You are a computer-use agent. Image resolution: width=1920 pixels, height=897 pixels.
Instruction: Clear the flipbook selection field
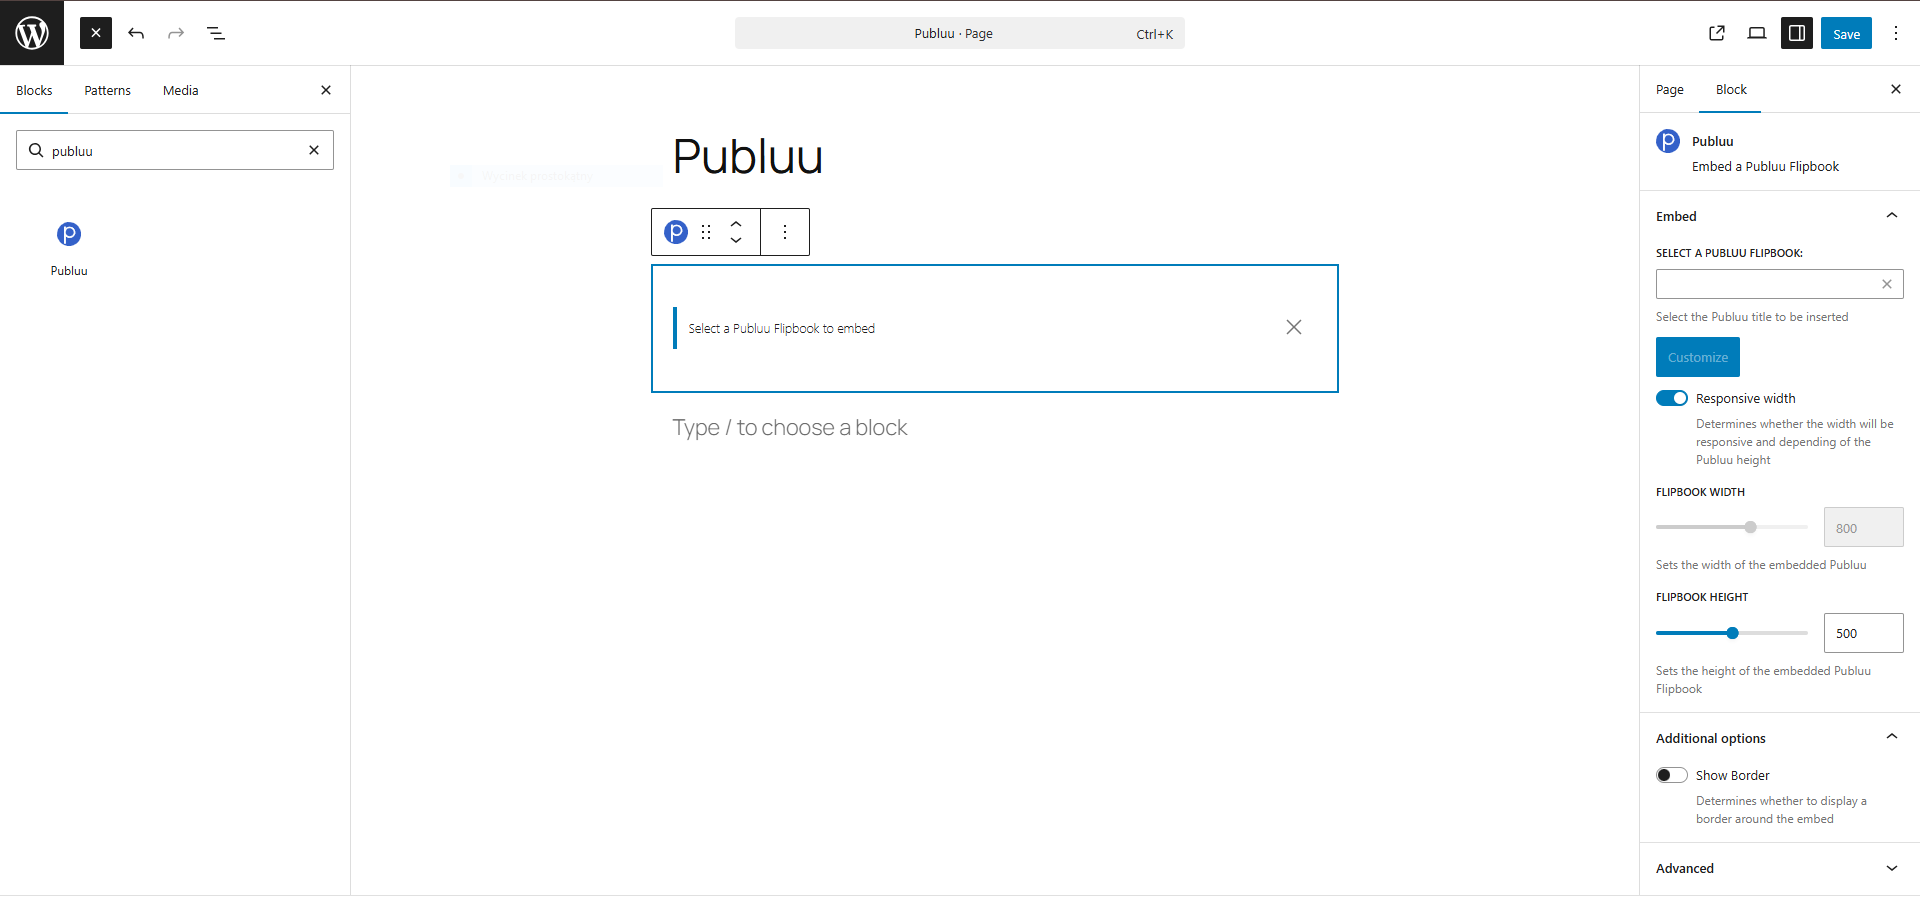click(x=1887, y=284)
